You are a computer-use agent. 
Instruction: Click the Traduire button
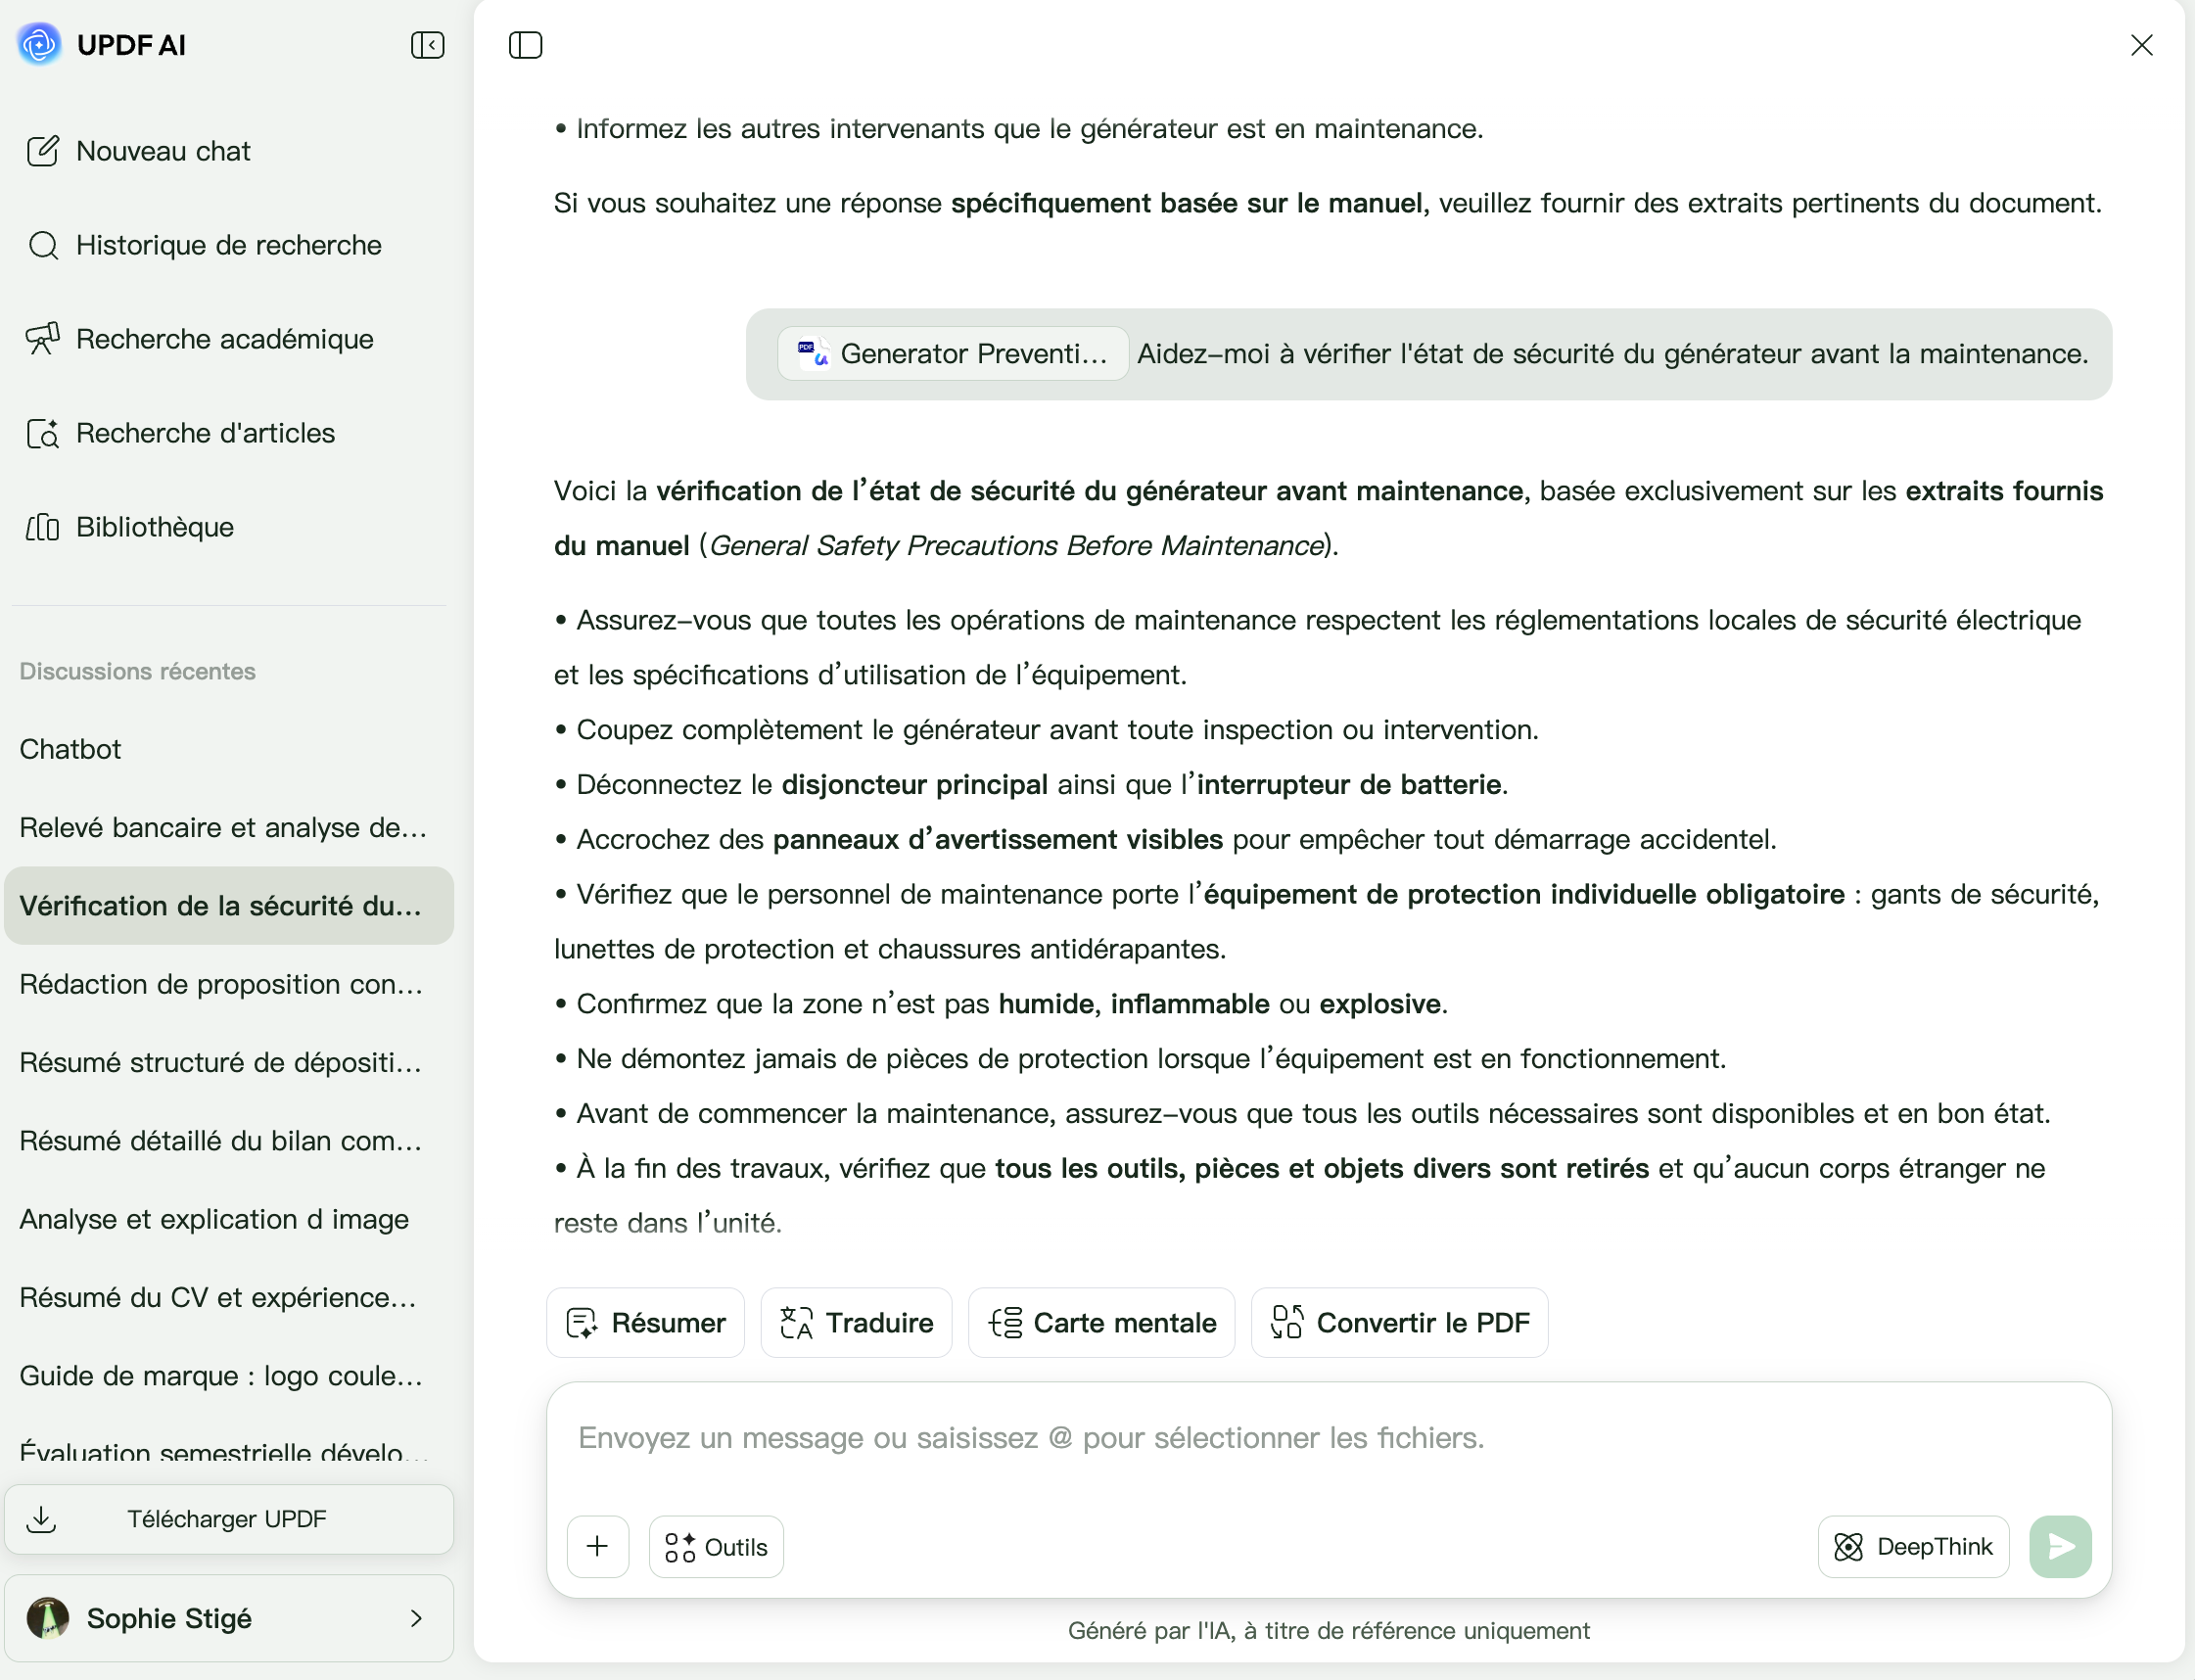point(856,1322)
